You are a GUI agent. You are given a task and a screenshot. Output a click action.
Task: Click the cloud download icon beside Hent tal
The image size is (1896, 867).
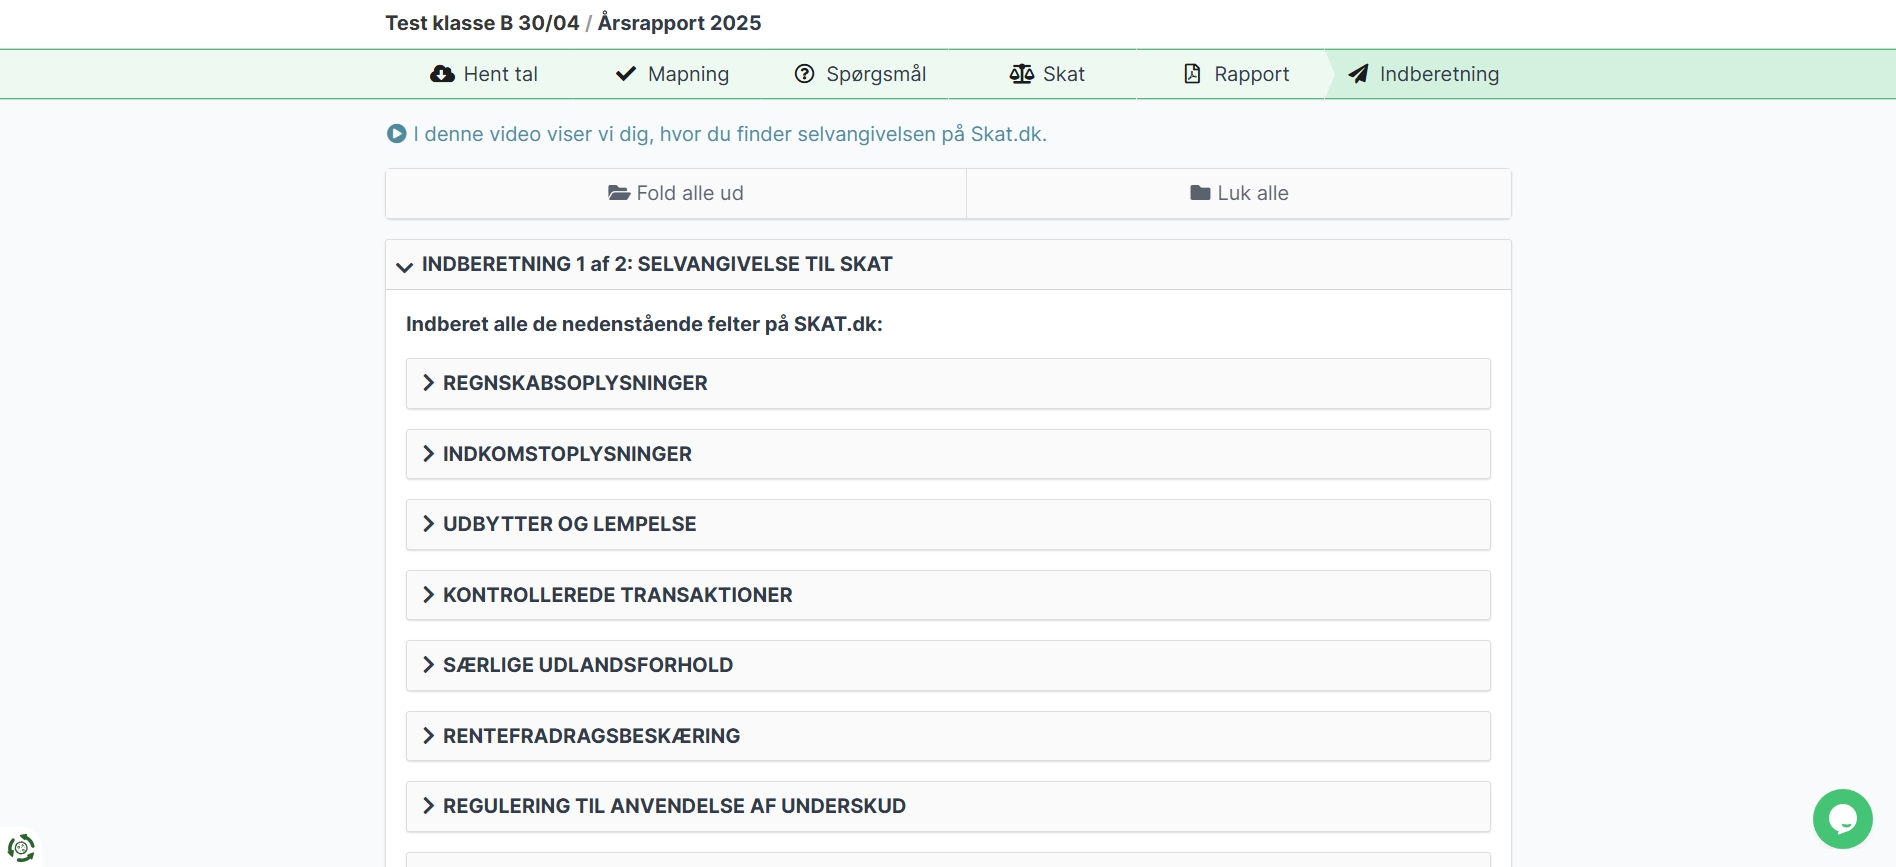tap(442, 74)
